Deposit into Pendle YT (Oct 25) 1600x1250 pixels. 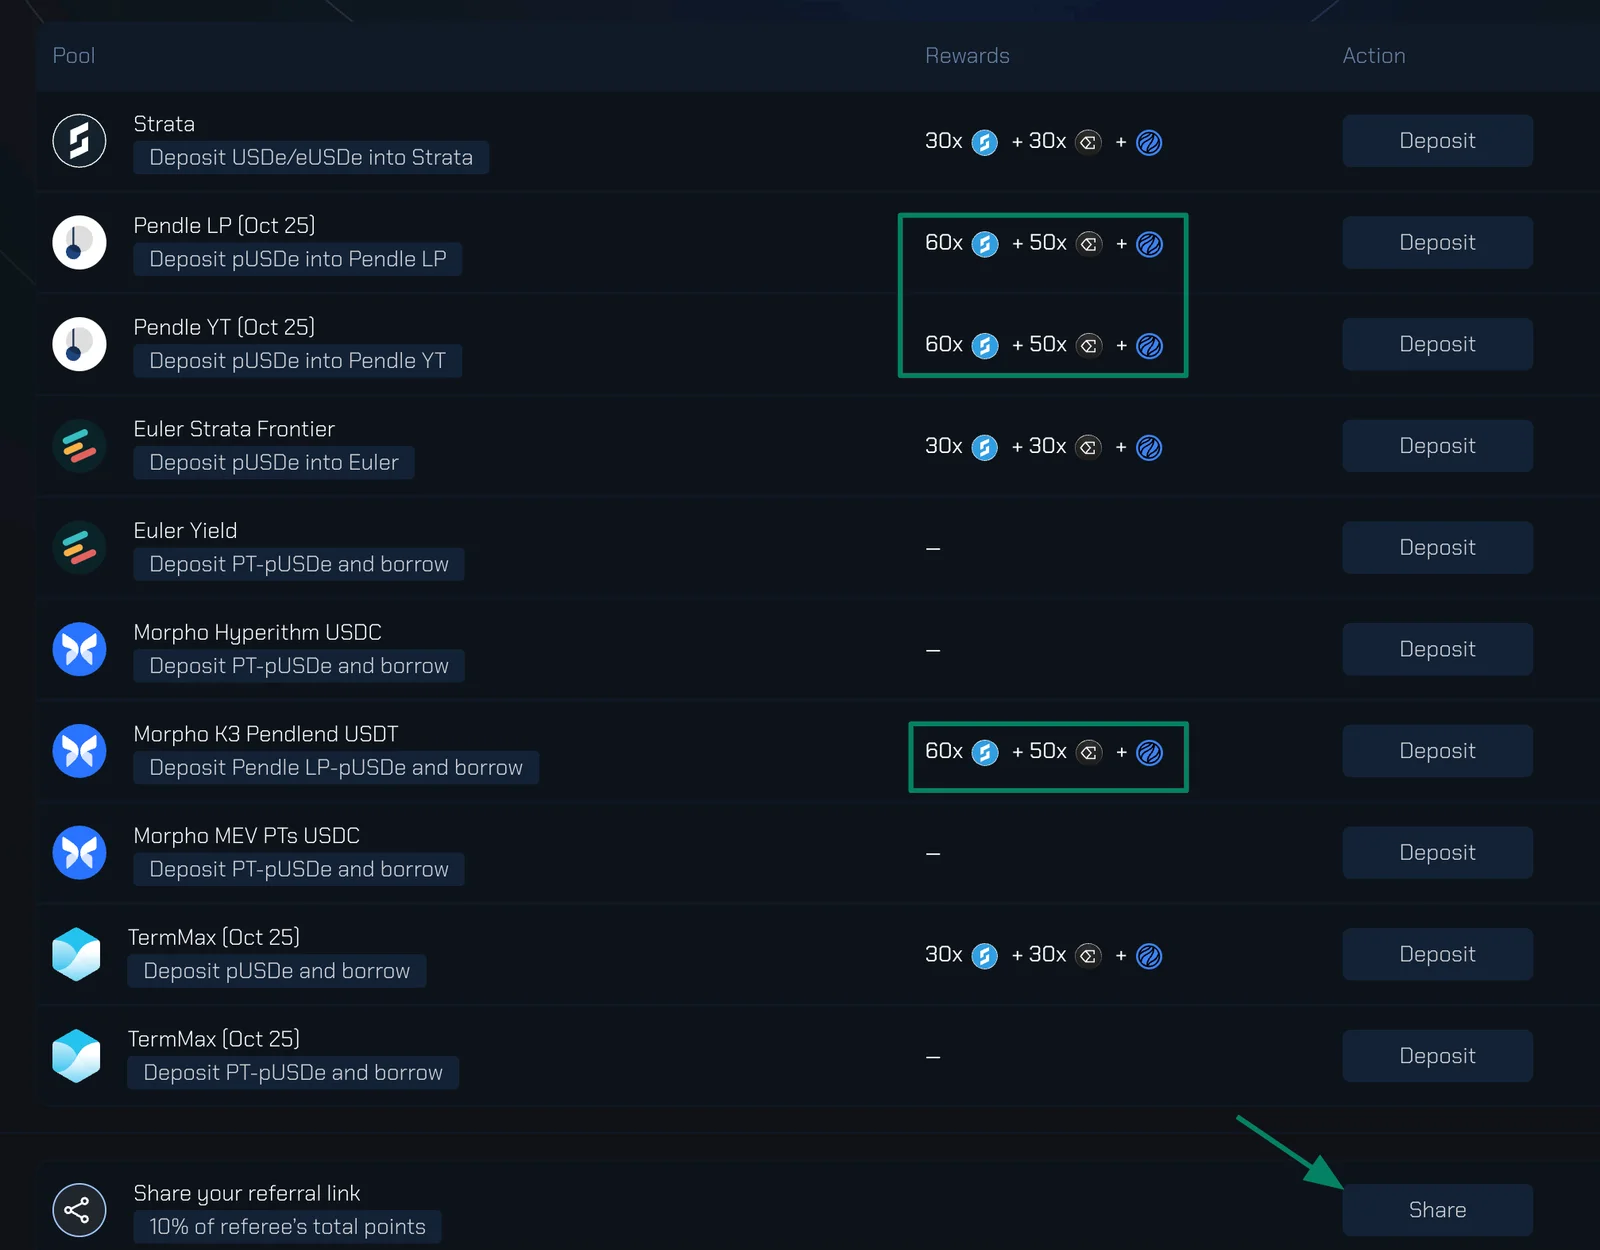click(1437, 344)
